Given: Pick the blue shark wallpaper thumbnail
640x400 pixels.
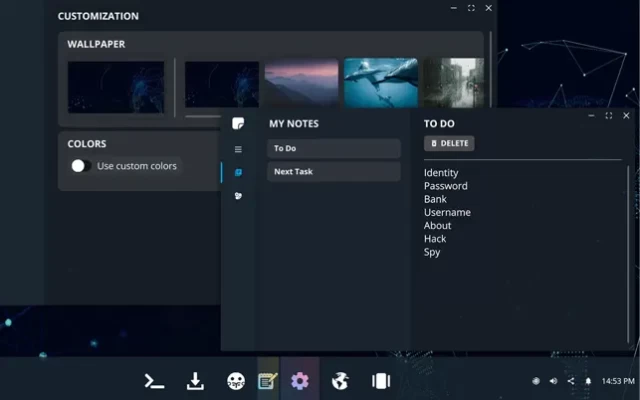Looking at the screenshot, I should pyautogui.click(x=381, y=84).
